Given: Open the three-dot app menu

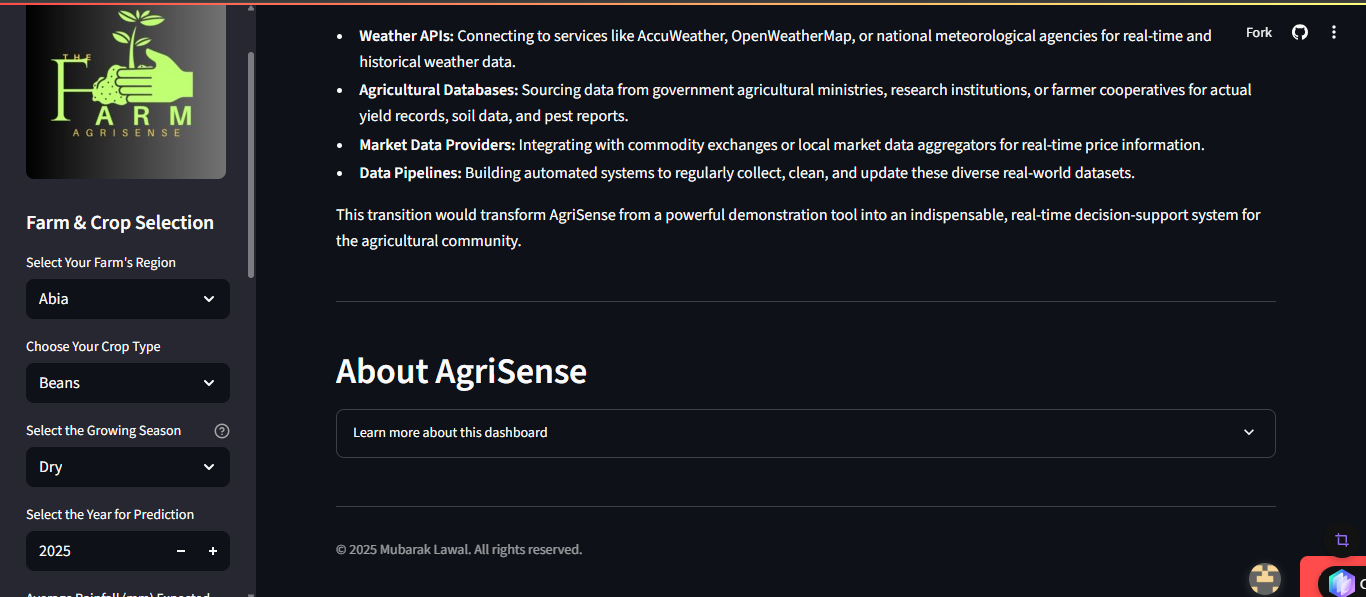Looking at the screenshot, I should 1334,32.
